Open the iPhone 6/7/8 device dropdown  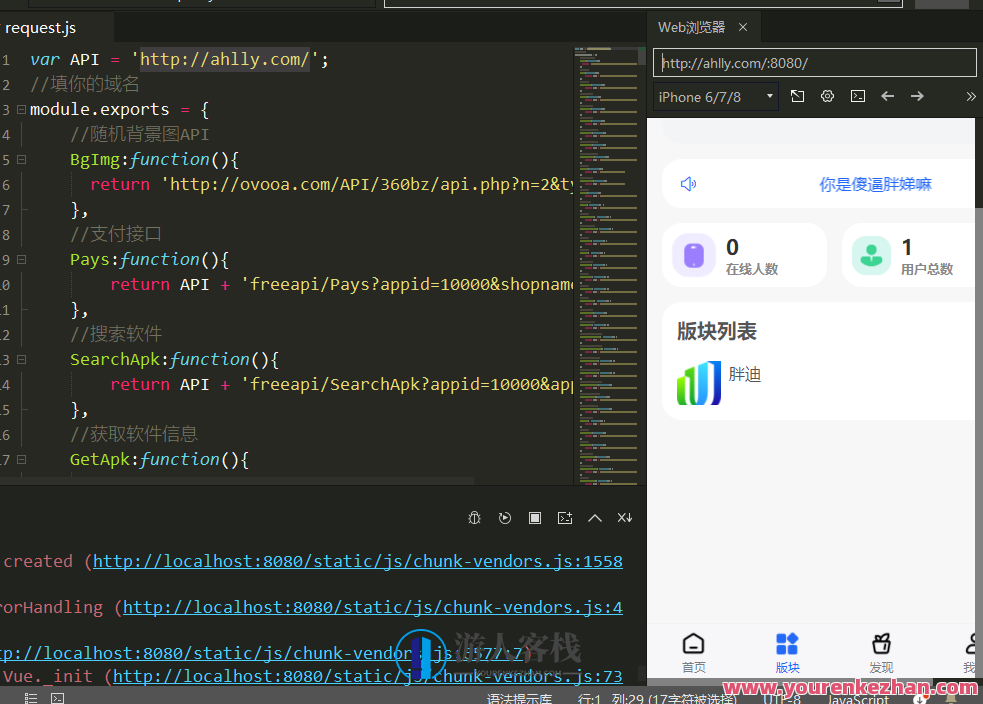(x=714, y=96)
